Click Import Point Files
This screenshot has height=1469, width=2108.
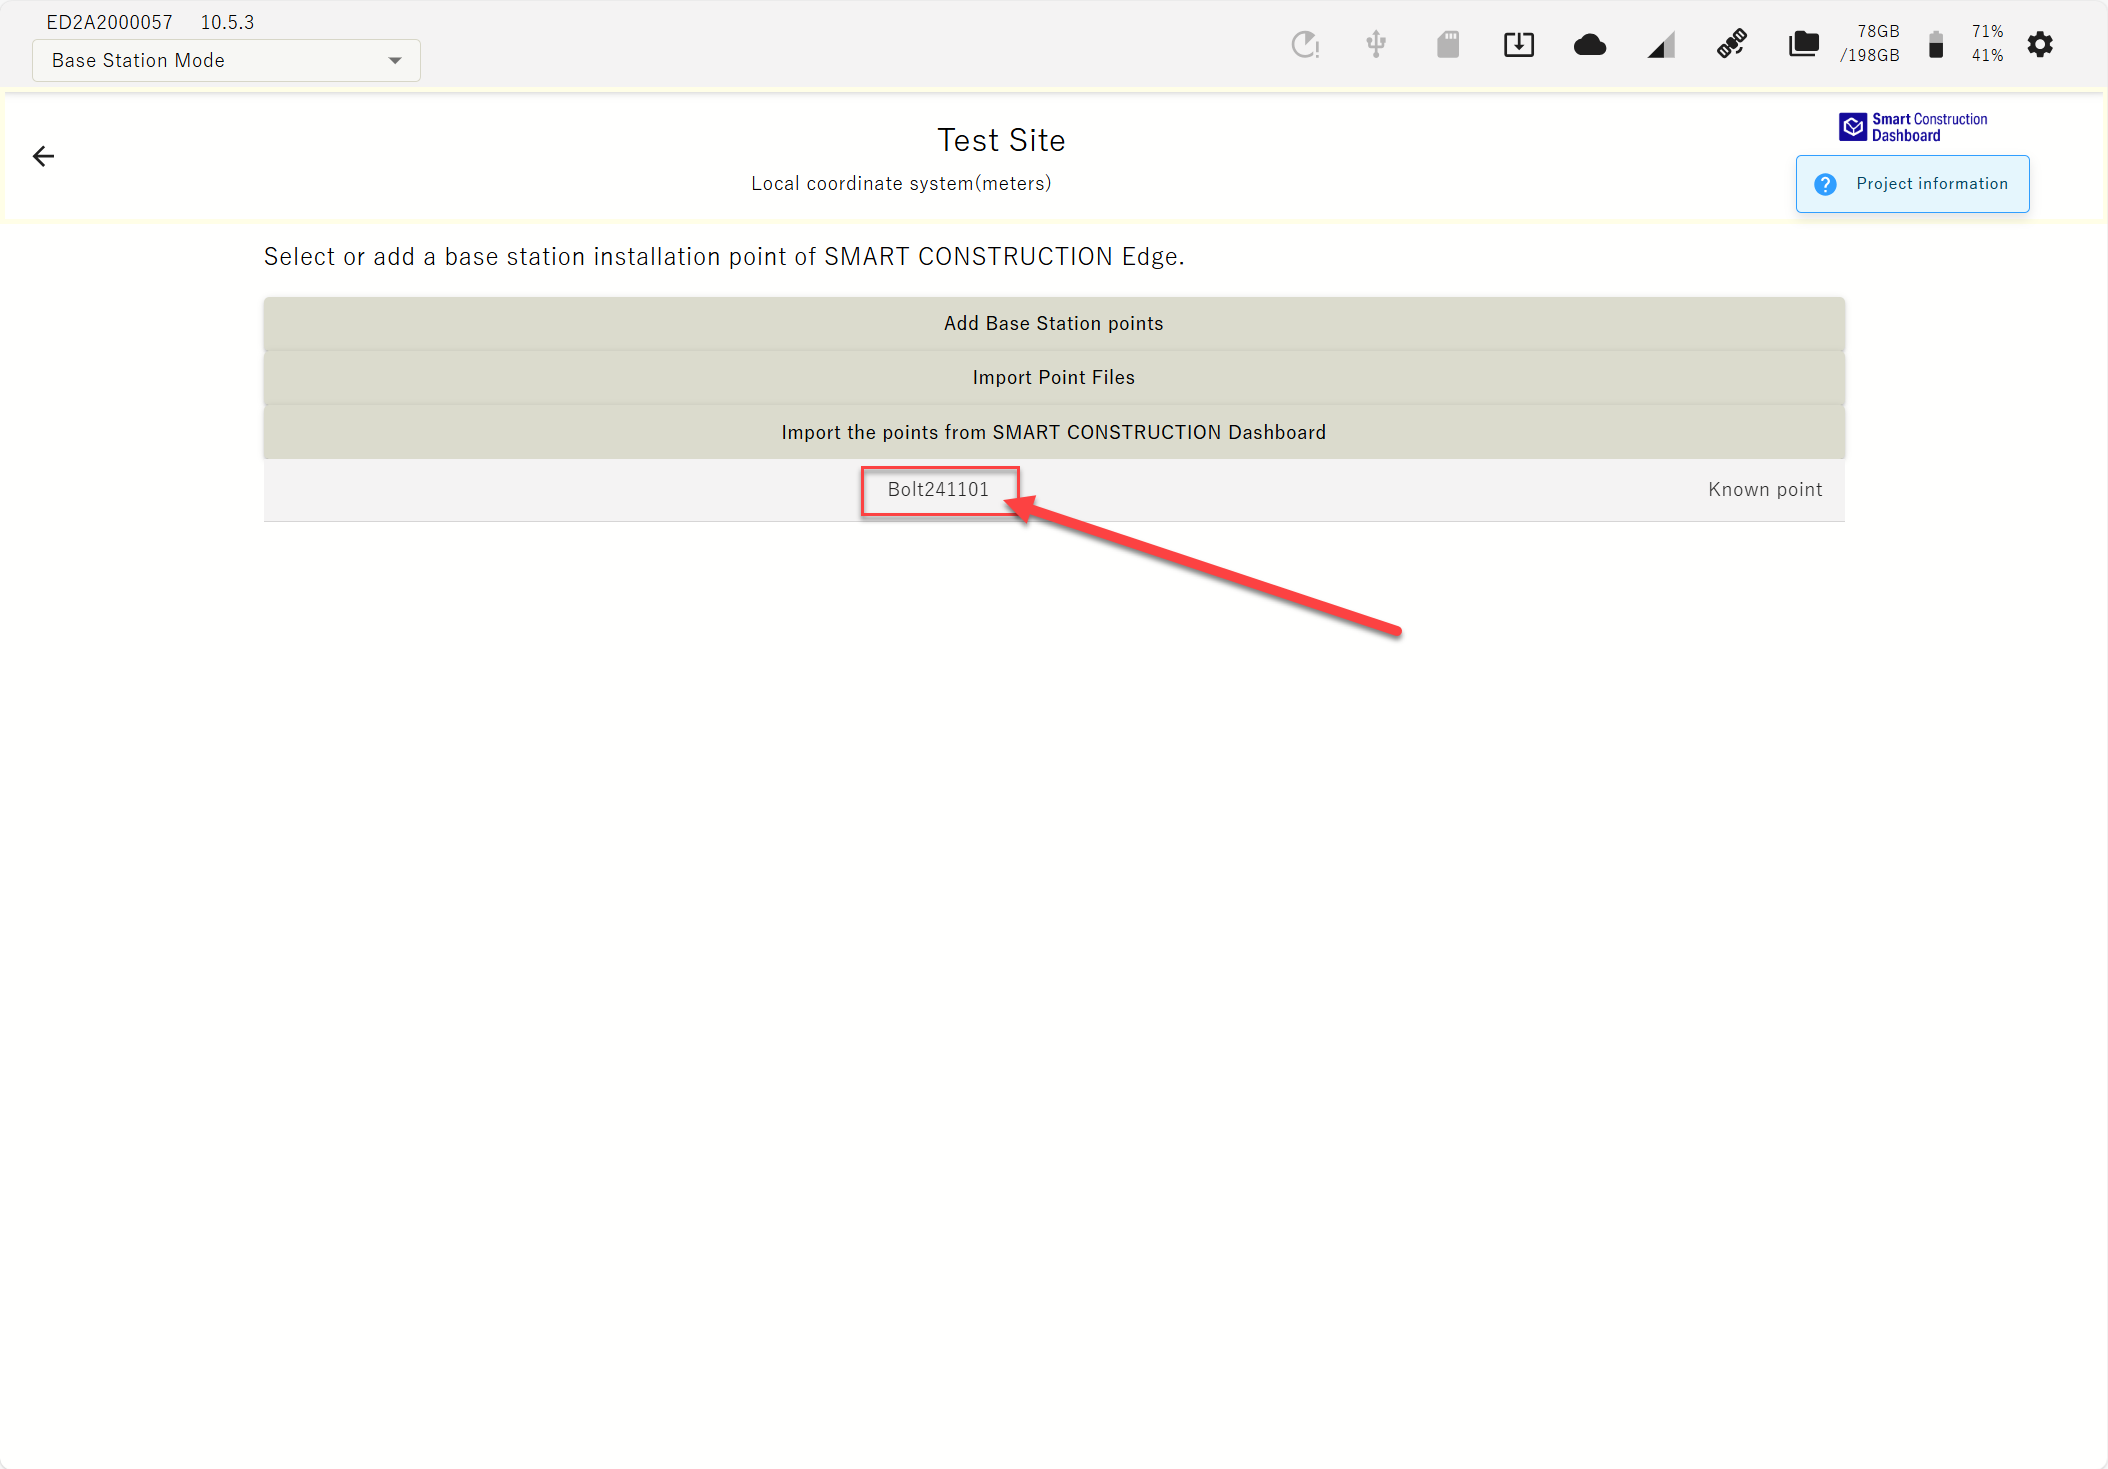tap(1054, 377)
